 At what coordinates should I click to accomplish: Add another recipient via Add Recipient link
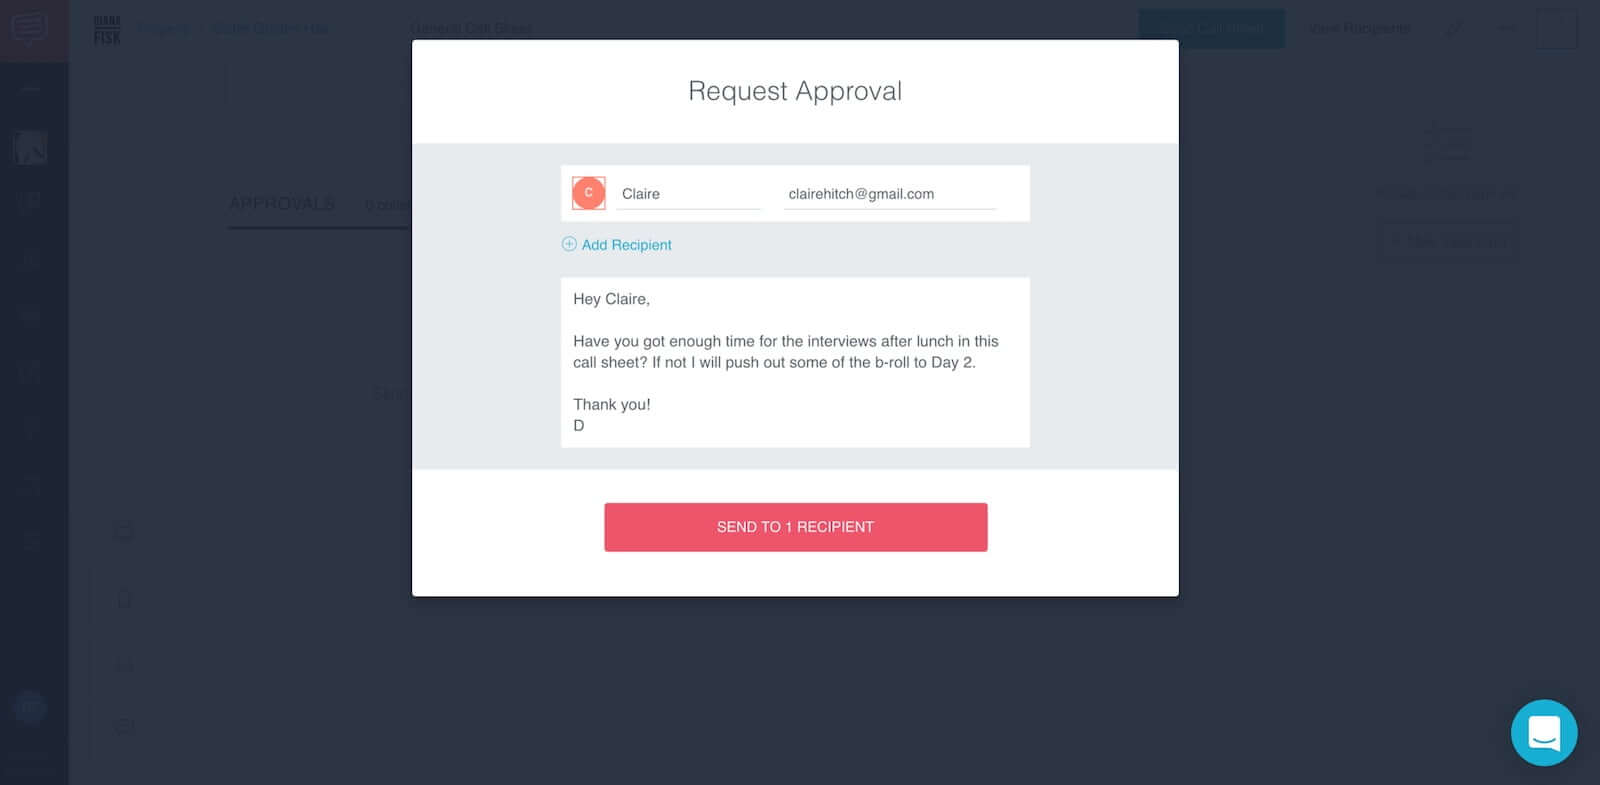[626, 245]
